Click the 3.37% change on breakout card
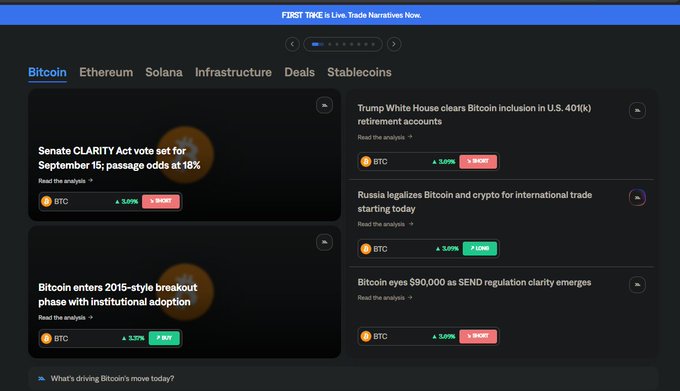The image size is (680, 391). click(133, 338)
